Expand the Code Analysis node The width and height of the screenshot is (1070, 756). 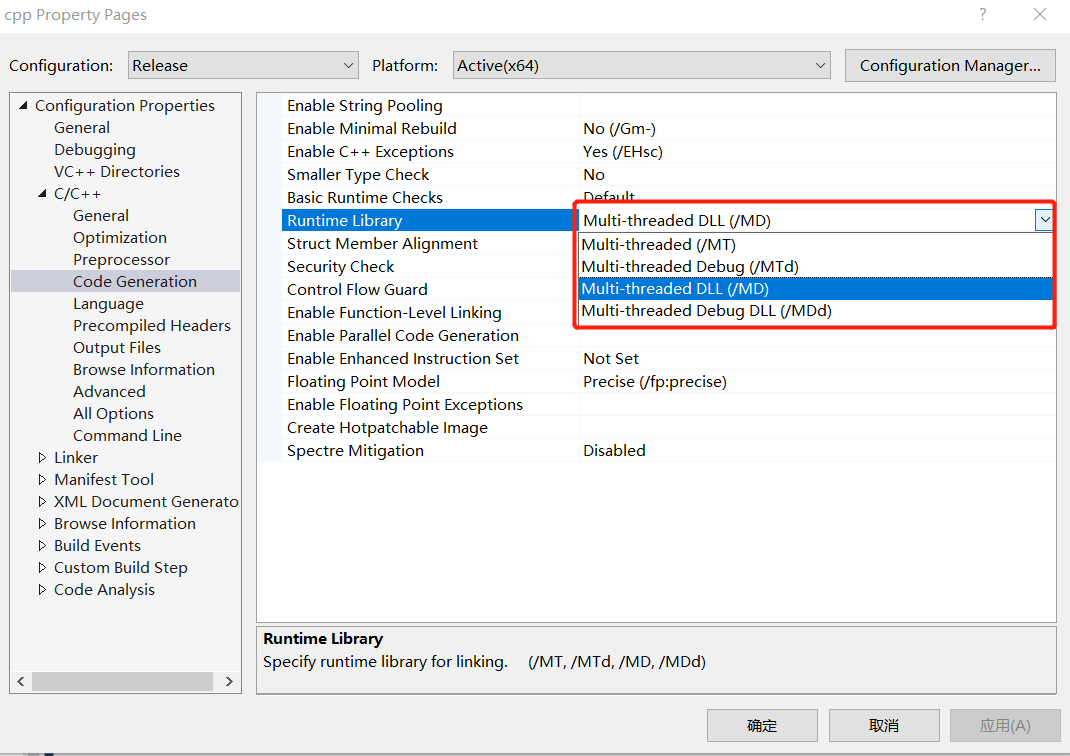point(42,590)
